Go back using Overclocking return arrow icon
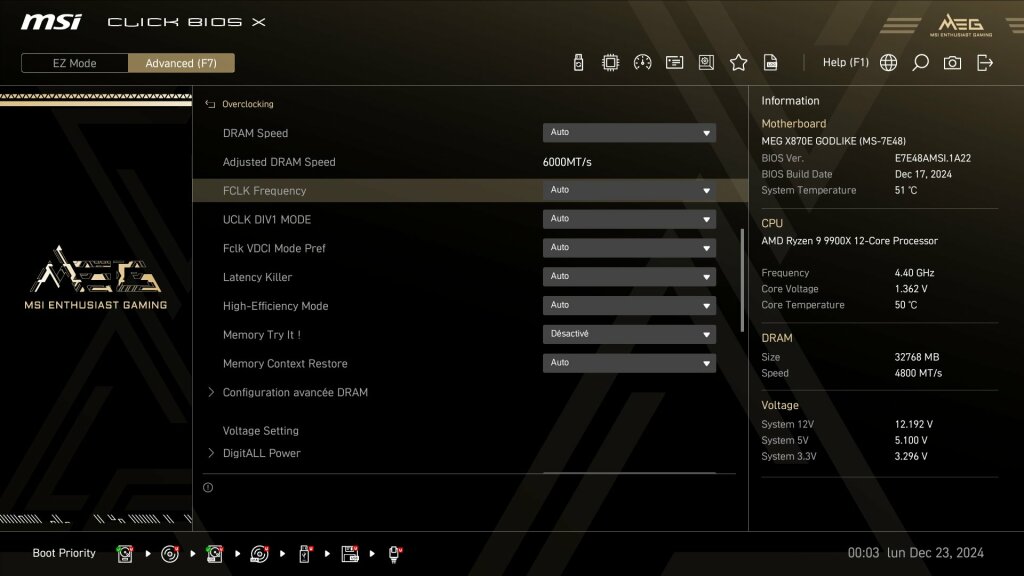The image size is (1024, 576). pos(210,104)
